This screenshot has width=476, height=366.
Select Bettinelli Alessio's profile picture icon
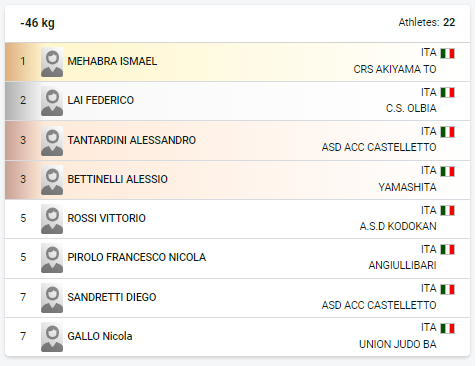[52, 180]
